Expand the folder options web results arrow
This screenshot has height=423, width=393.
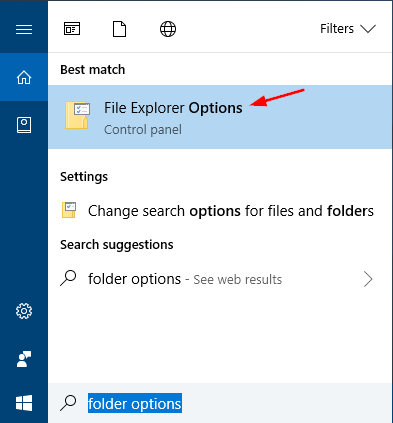(368, 279)
